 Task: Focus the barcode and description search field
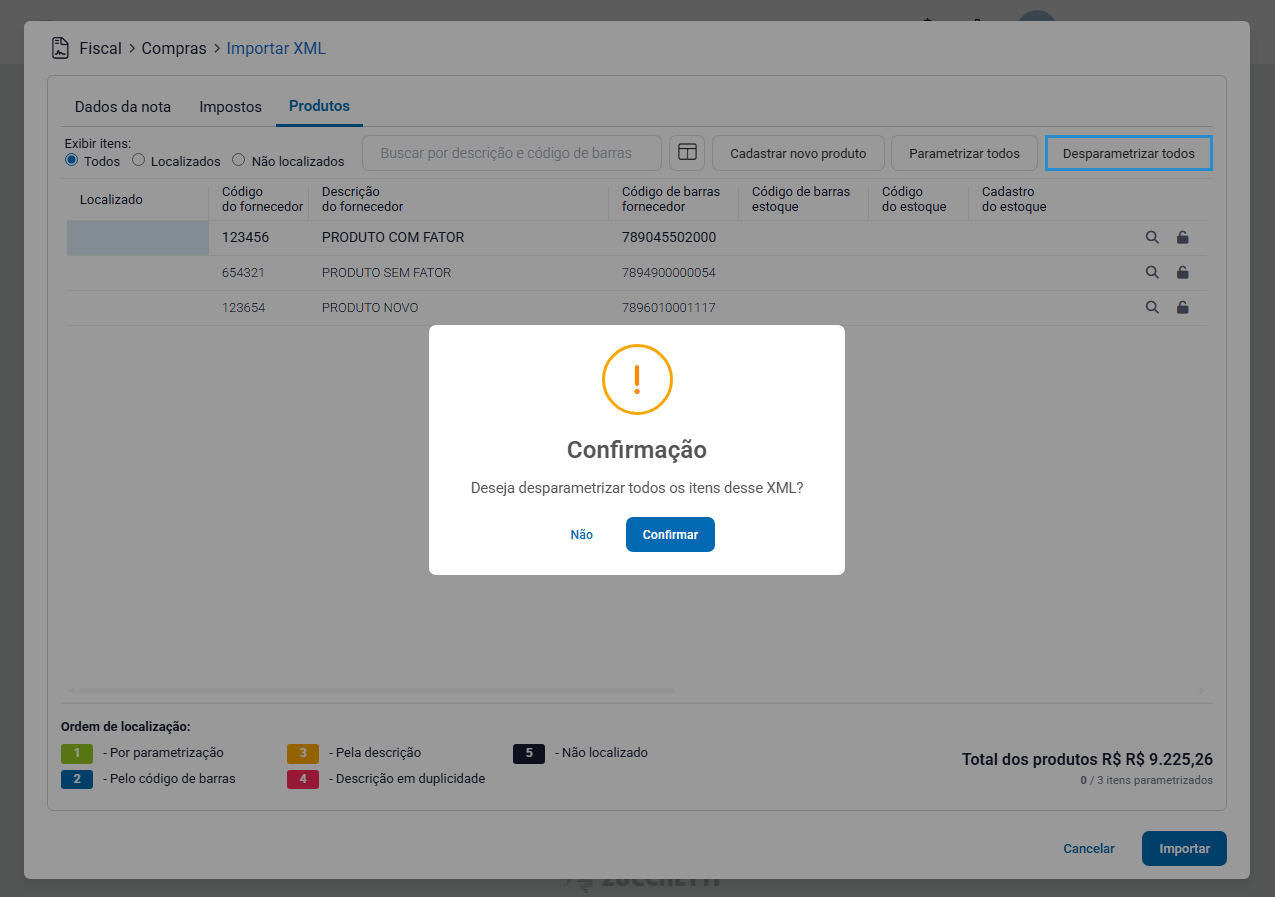(511, 153)
